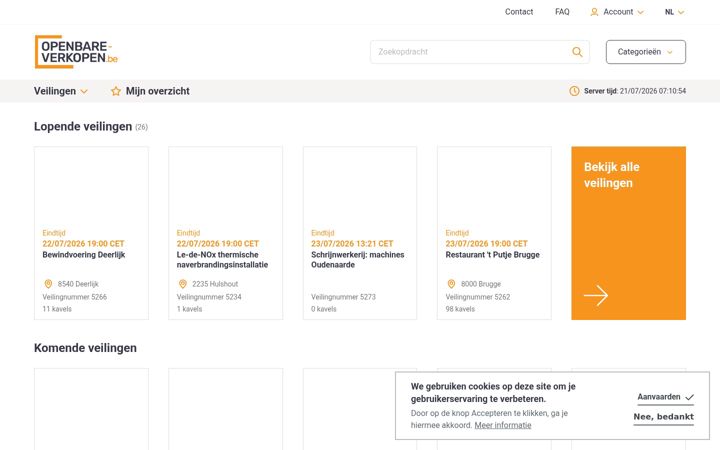Click the white arrow on the orange tile
The height and width of the screenshot is (450, 720).
(596, 295)
